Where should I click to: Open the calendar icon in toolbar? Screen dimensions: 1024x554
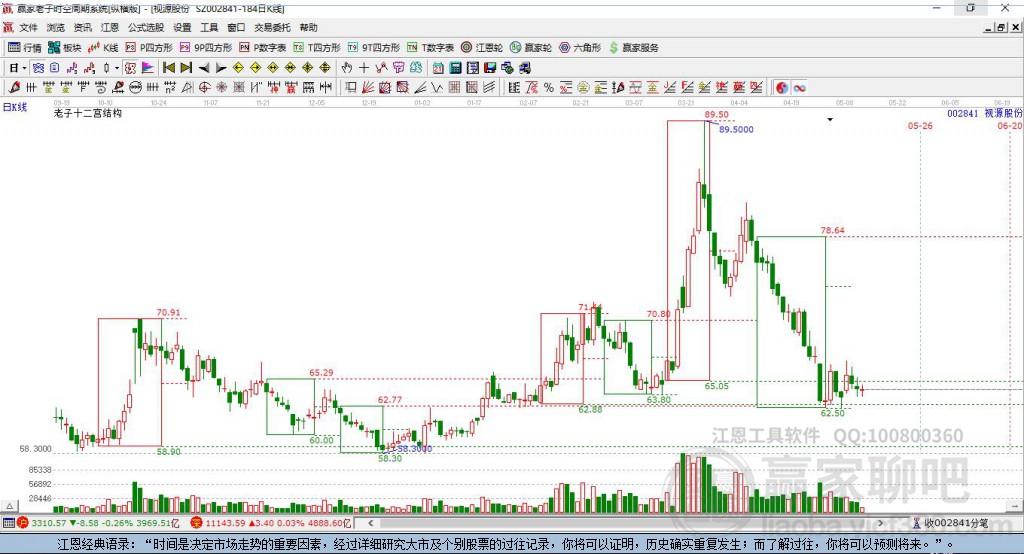[438, 68]
